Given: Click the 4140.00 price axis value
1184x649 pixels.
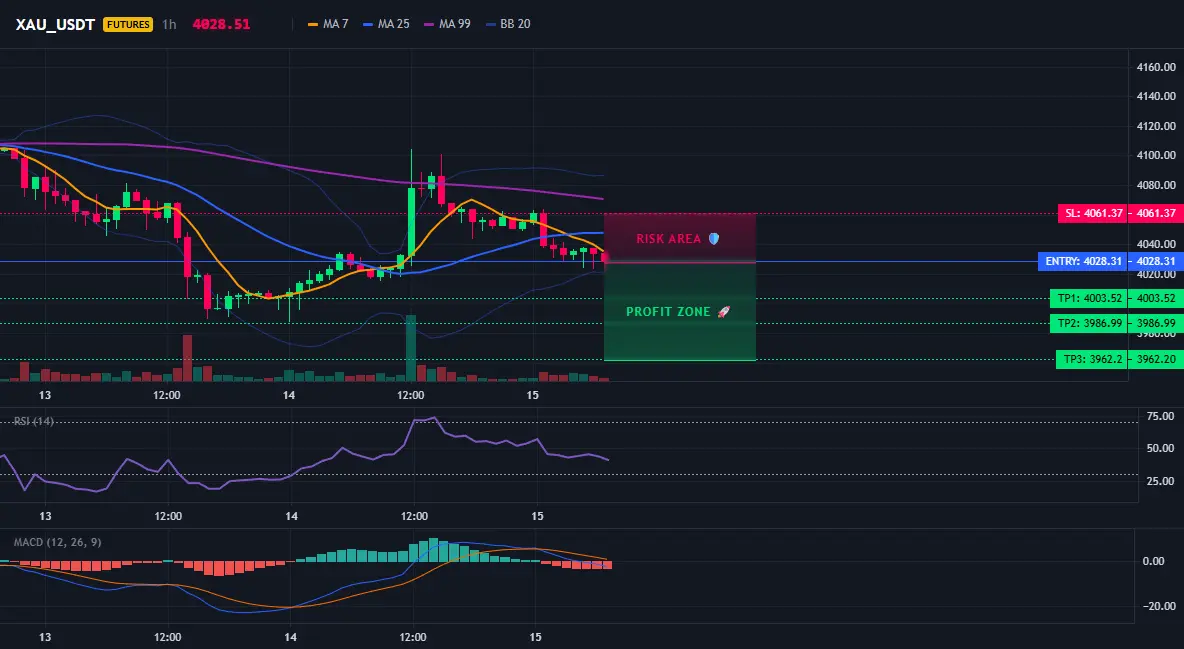Looking at the screenshot, I should pos(1156,96).
